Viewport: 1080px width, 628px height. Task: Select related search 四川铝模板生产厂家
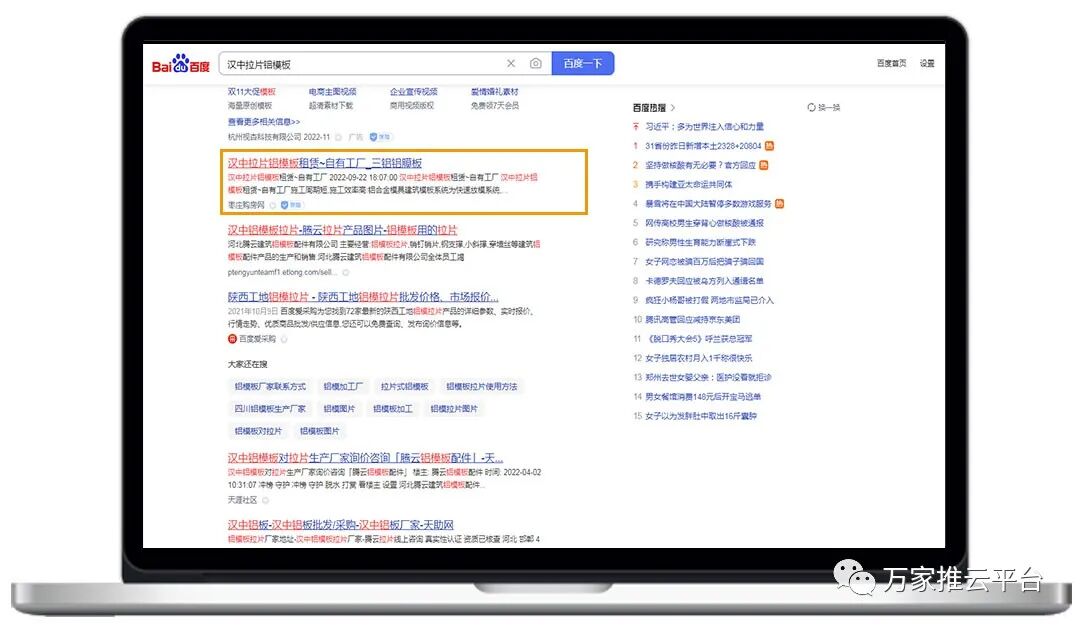[270, 409]
